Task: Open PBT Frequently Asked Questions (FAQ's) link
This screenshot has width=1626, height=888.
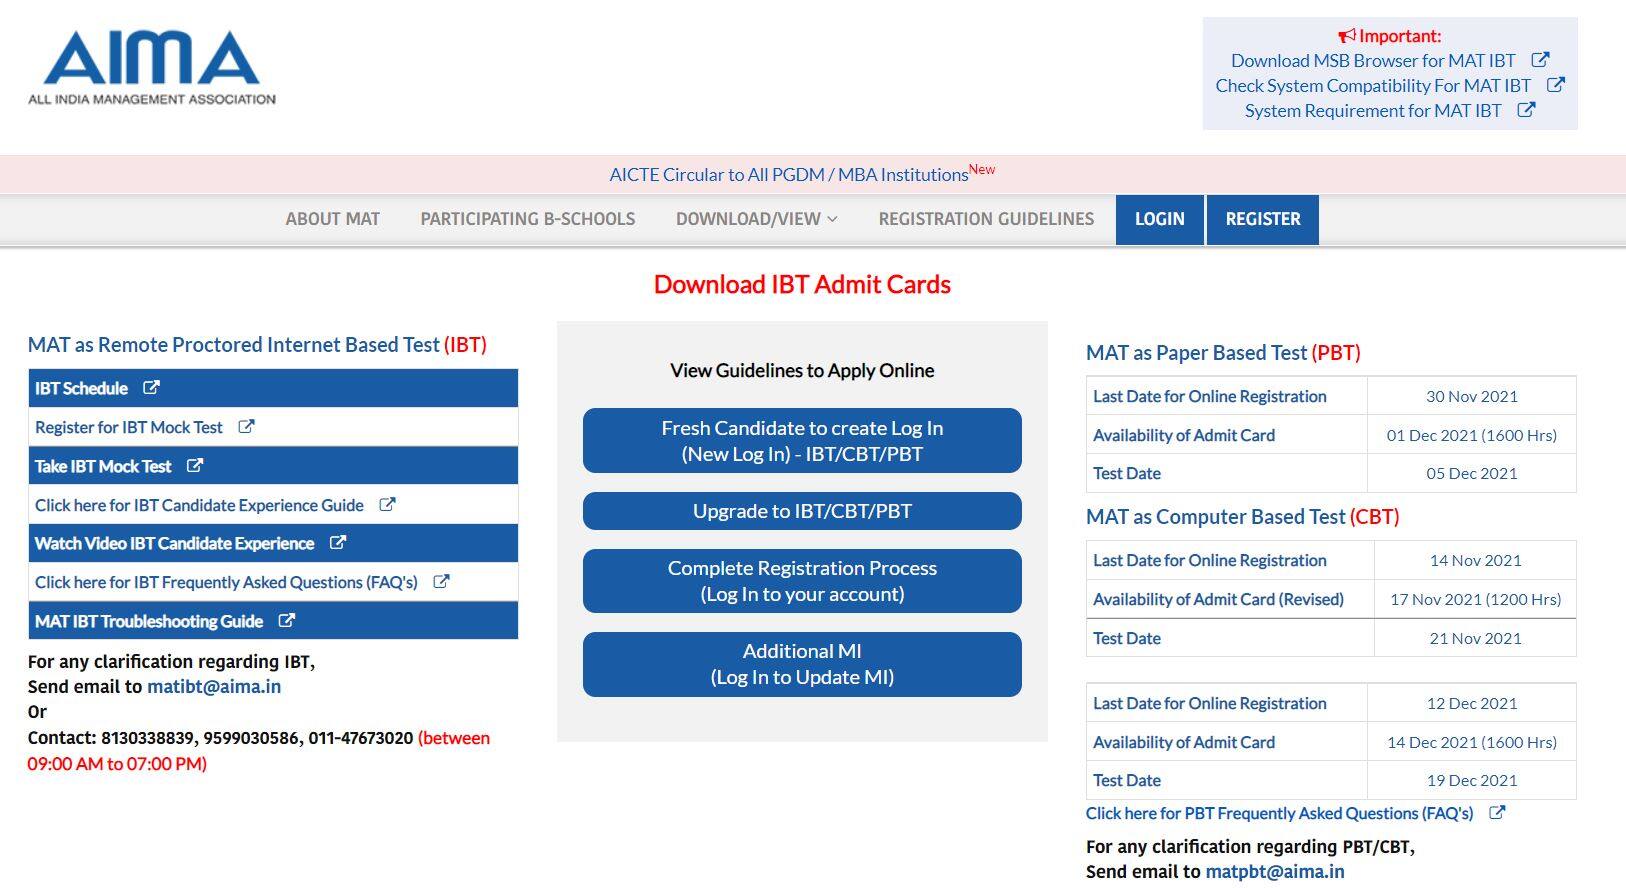Action: point(1279,813)
